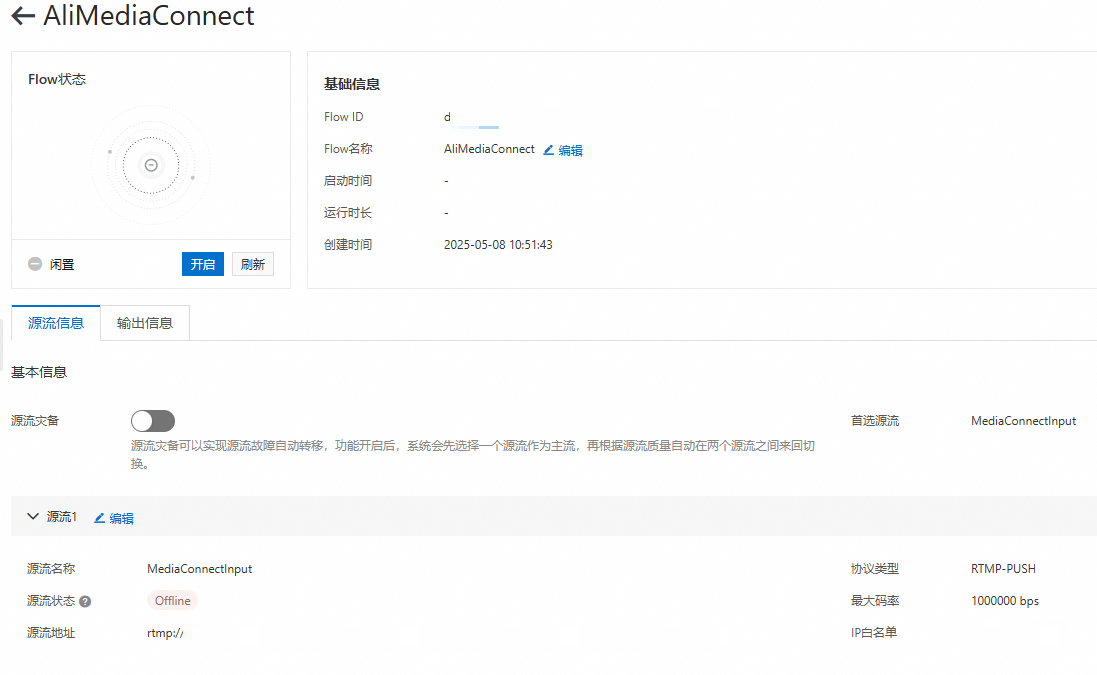Select the Offline status badge
Screen dimensions: 1097x675
coord(172,600)
